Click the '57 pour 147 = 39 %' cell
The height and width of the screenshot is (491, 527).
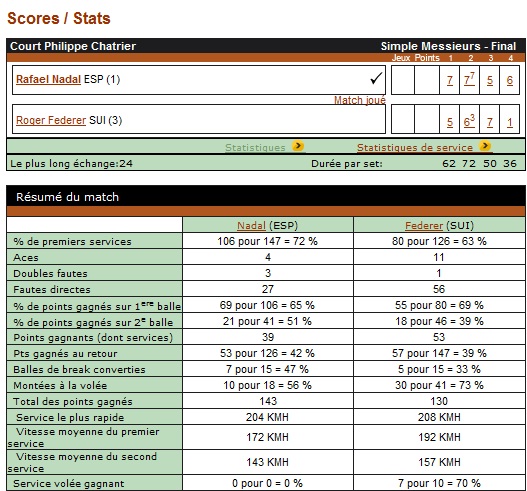(439, 353)
